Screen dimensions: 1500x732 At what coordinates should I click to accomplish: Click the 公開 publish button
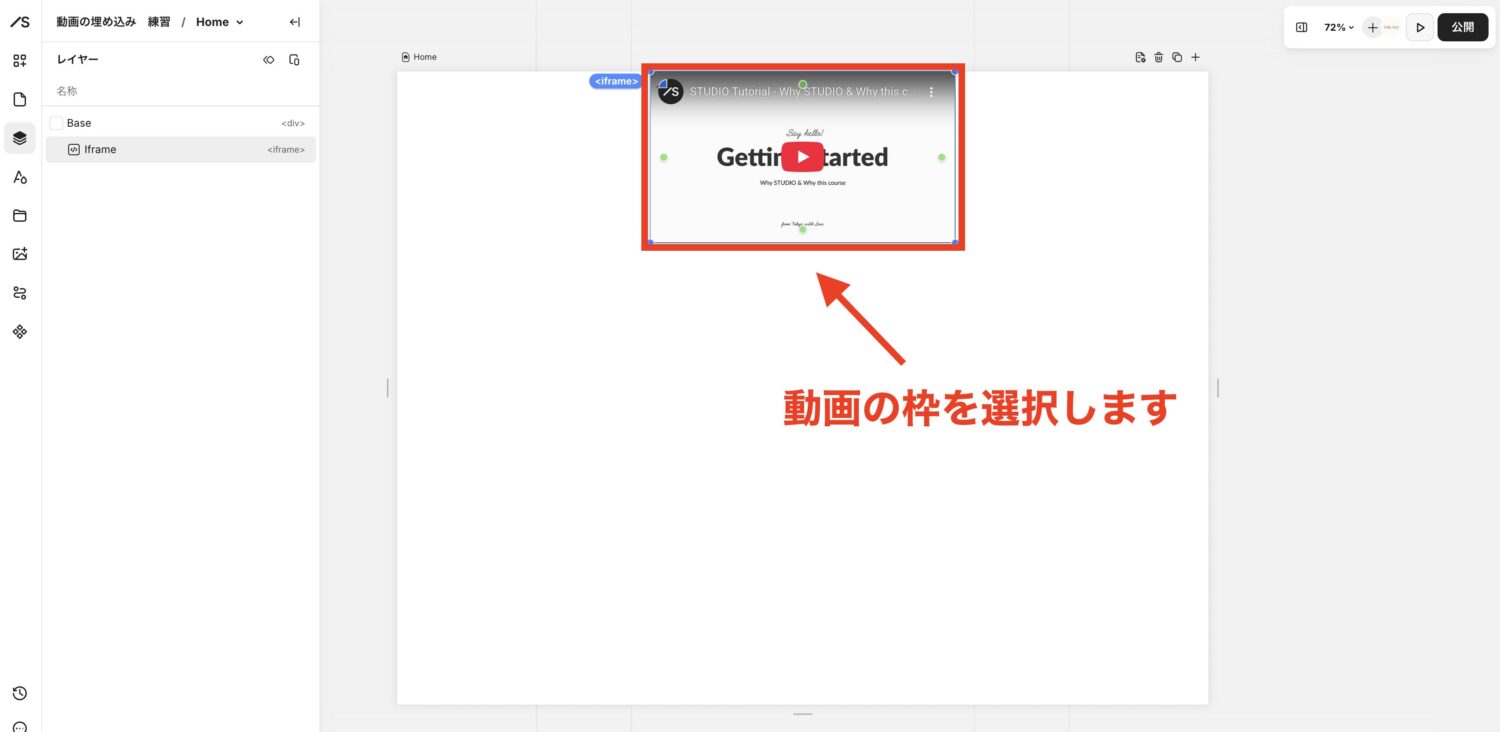click(1462, 27)
